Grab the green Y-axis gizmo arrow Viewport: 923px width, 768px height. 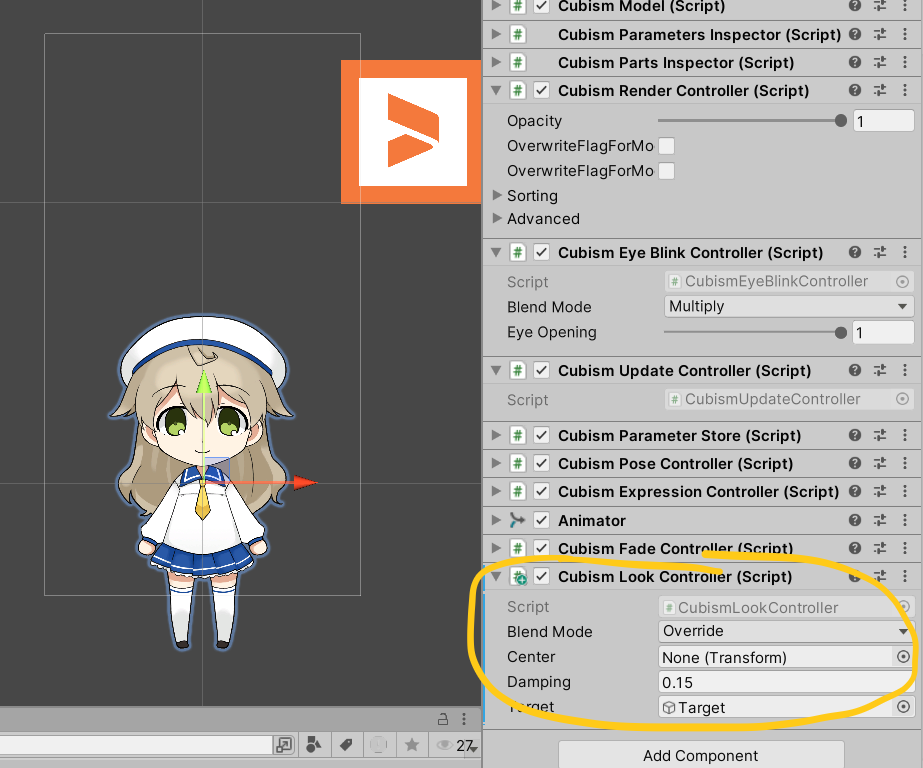point(204,381)
